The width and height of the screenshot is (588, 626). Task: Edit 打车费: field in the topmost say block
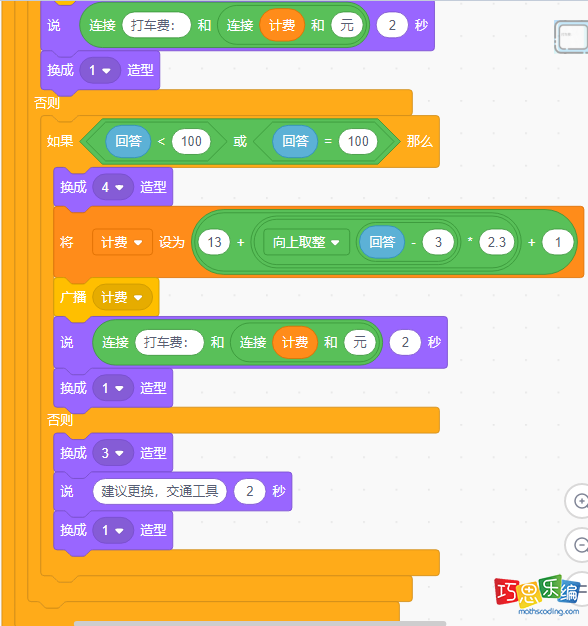[x=156, y=25]
